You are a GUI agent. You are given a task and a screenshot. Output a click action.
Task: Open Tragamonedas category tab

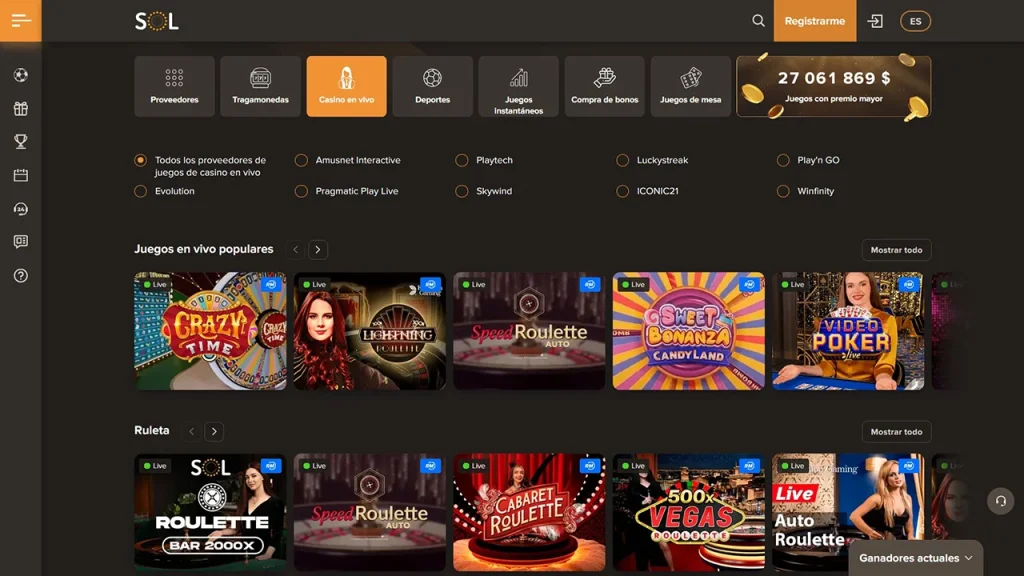[261, 86]
